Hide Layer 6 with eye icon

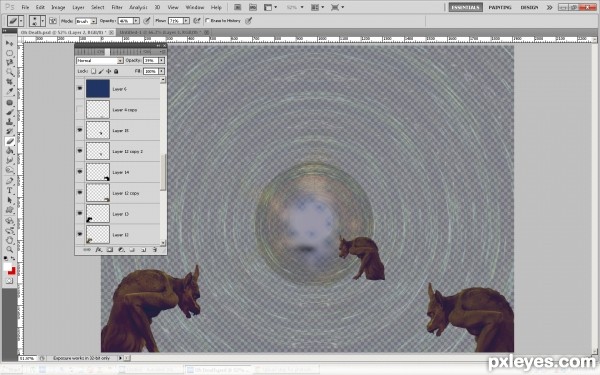[x=80, y=88]
